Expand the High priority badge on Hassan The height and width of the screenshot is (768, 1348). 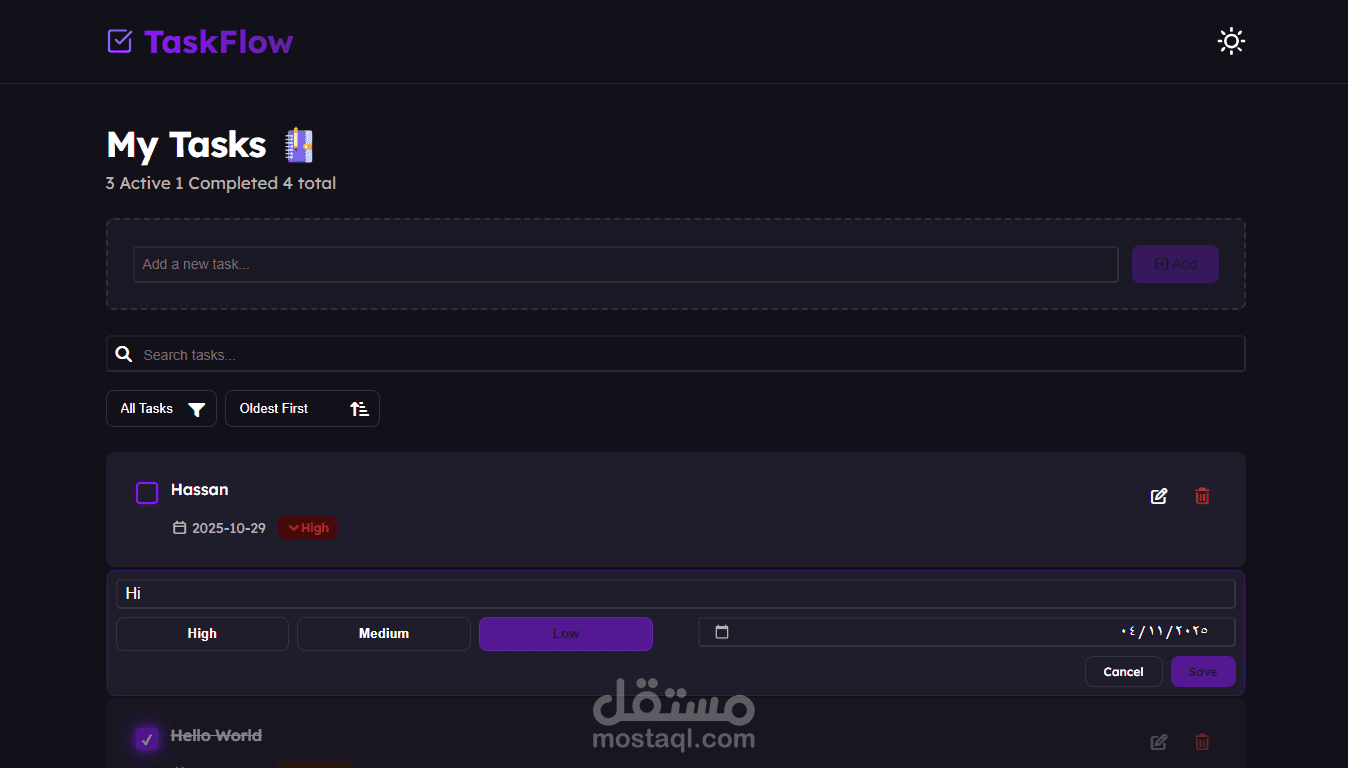[308, 528]
